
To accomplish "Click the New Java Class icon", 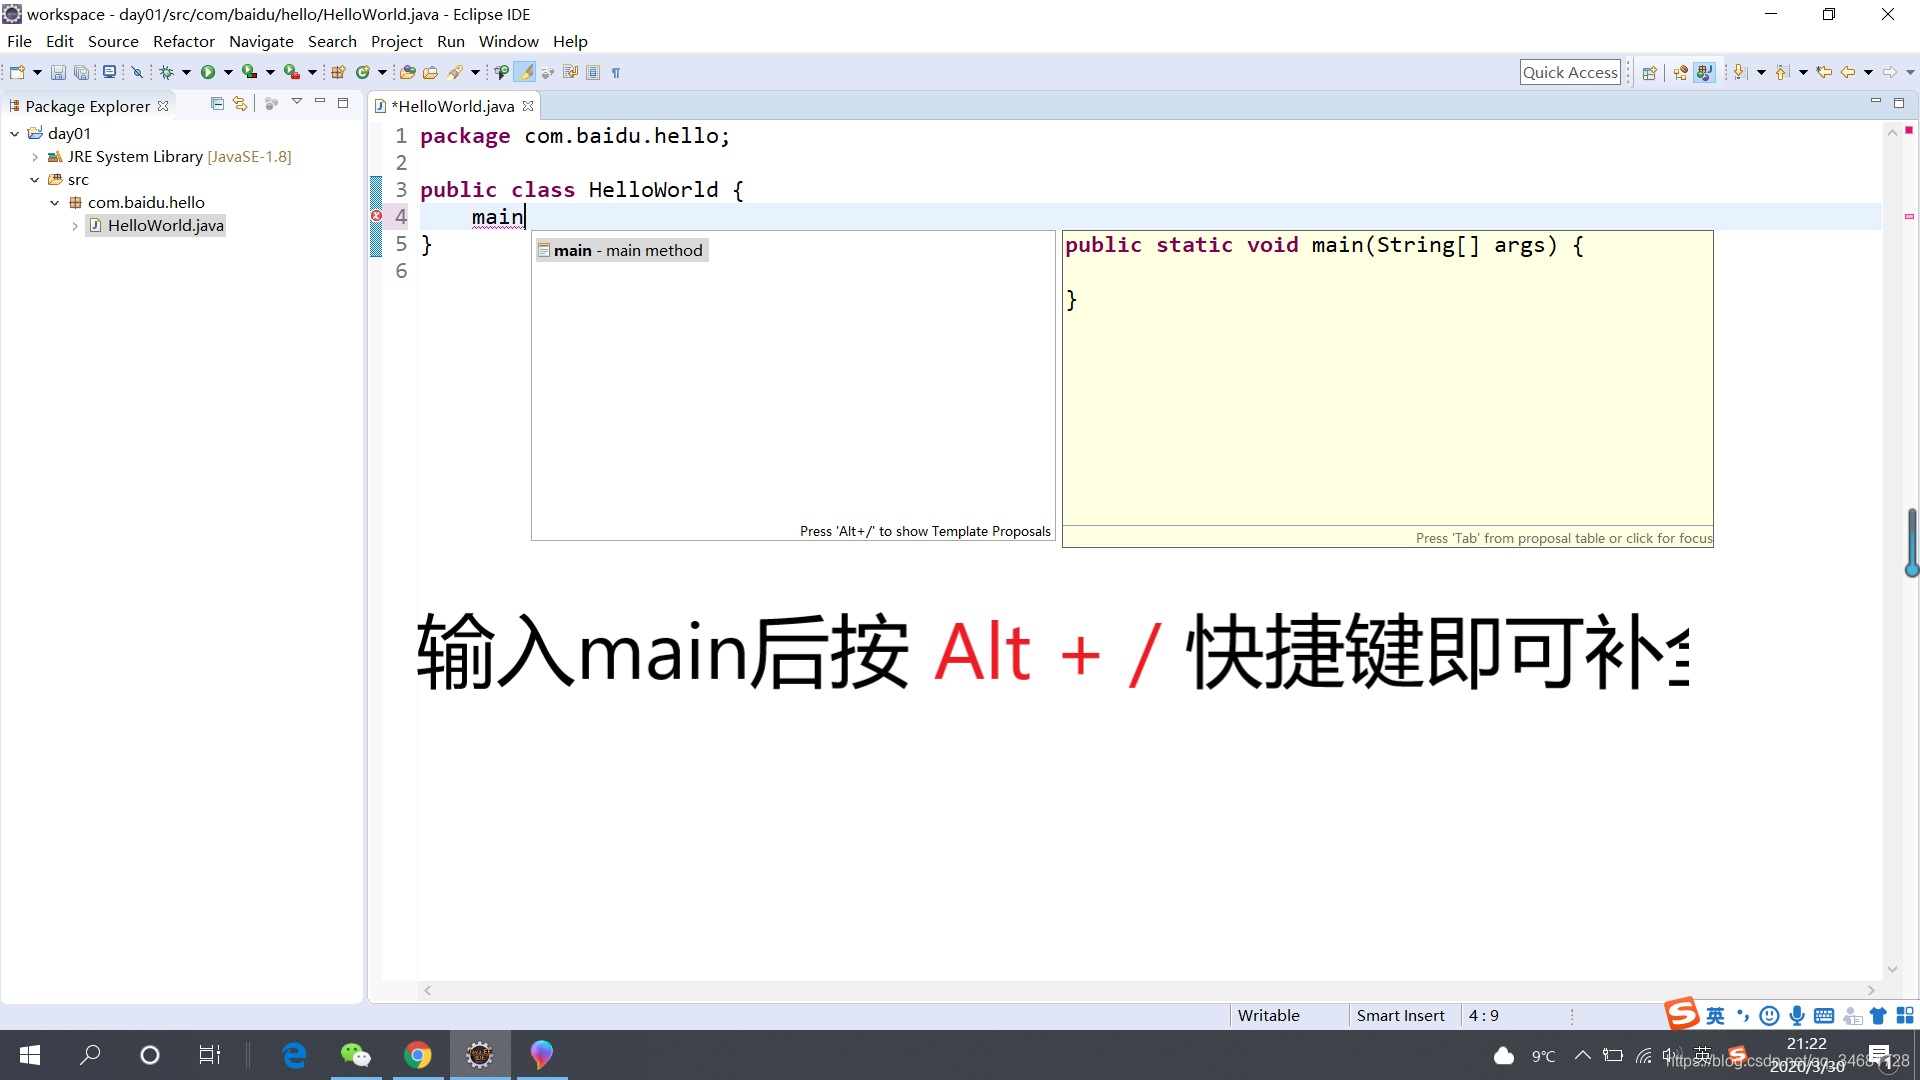I will [363, 72].
